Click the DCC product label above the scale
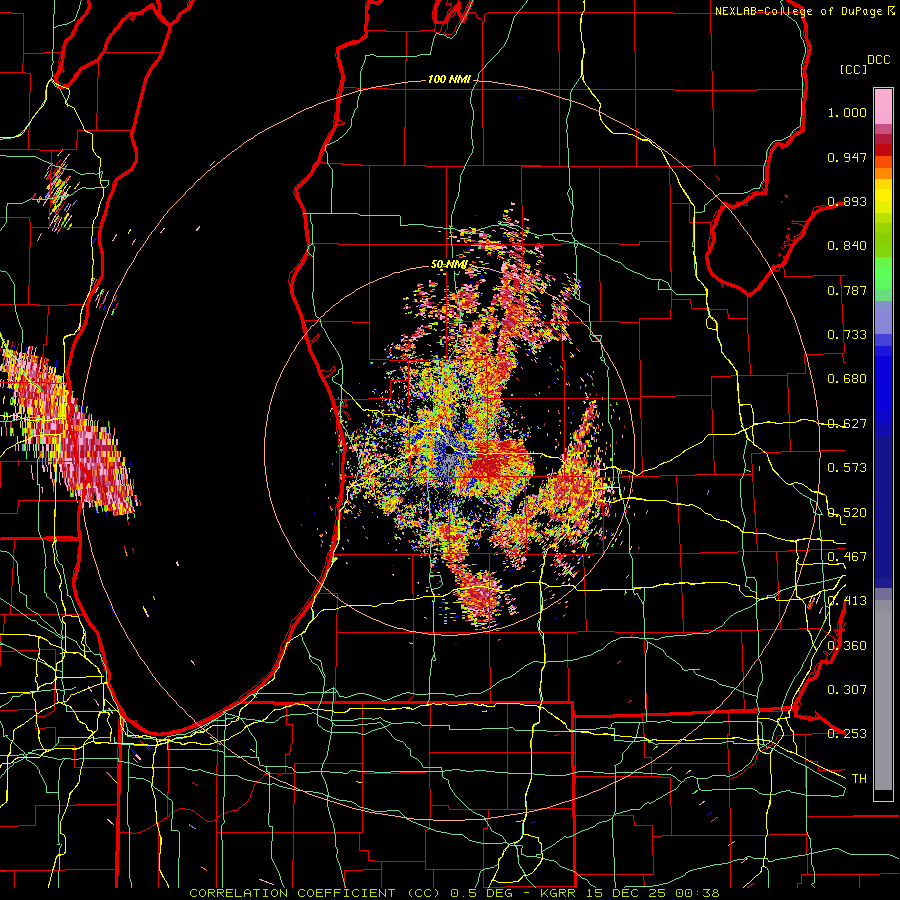Viewport: 900px width, 900px height. pyautogui.click(x=879, y=60)
